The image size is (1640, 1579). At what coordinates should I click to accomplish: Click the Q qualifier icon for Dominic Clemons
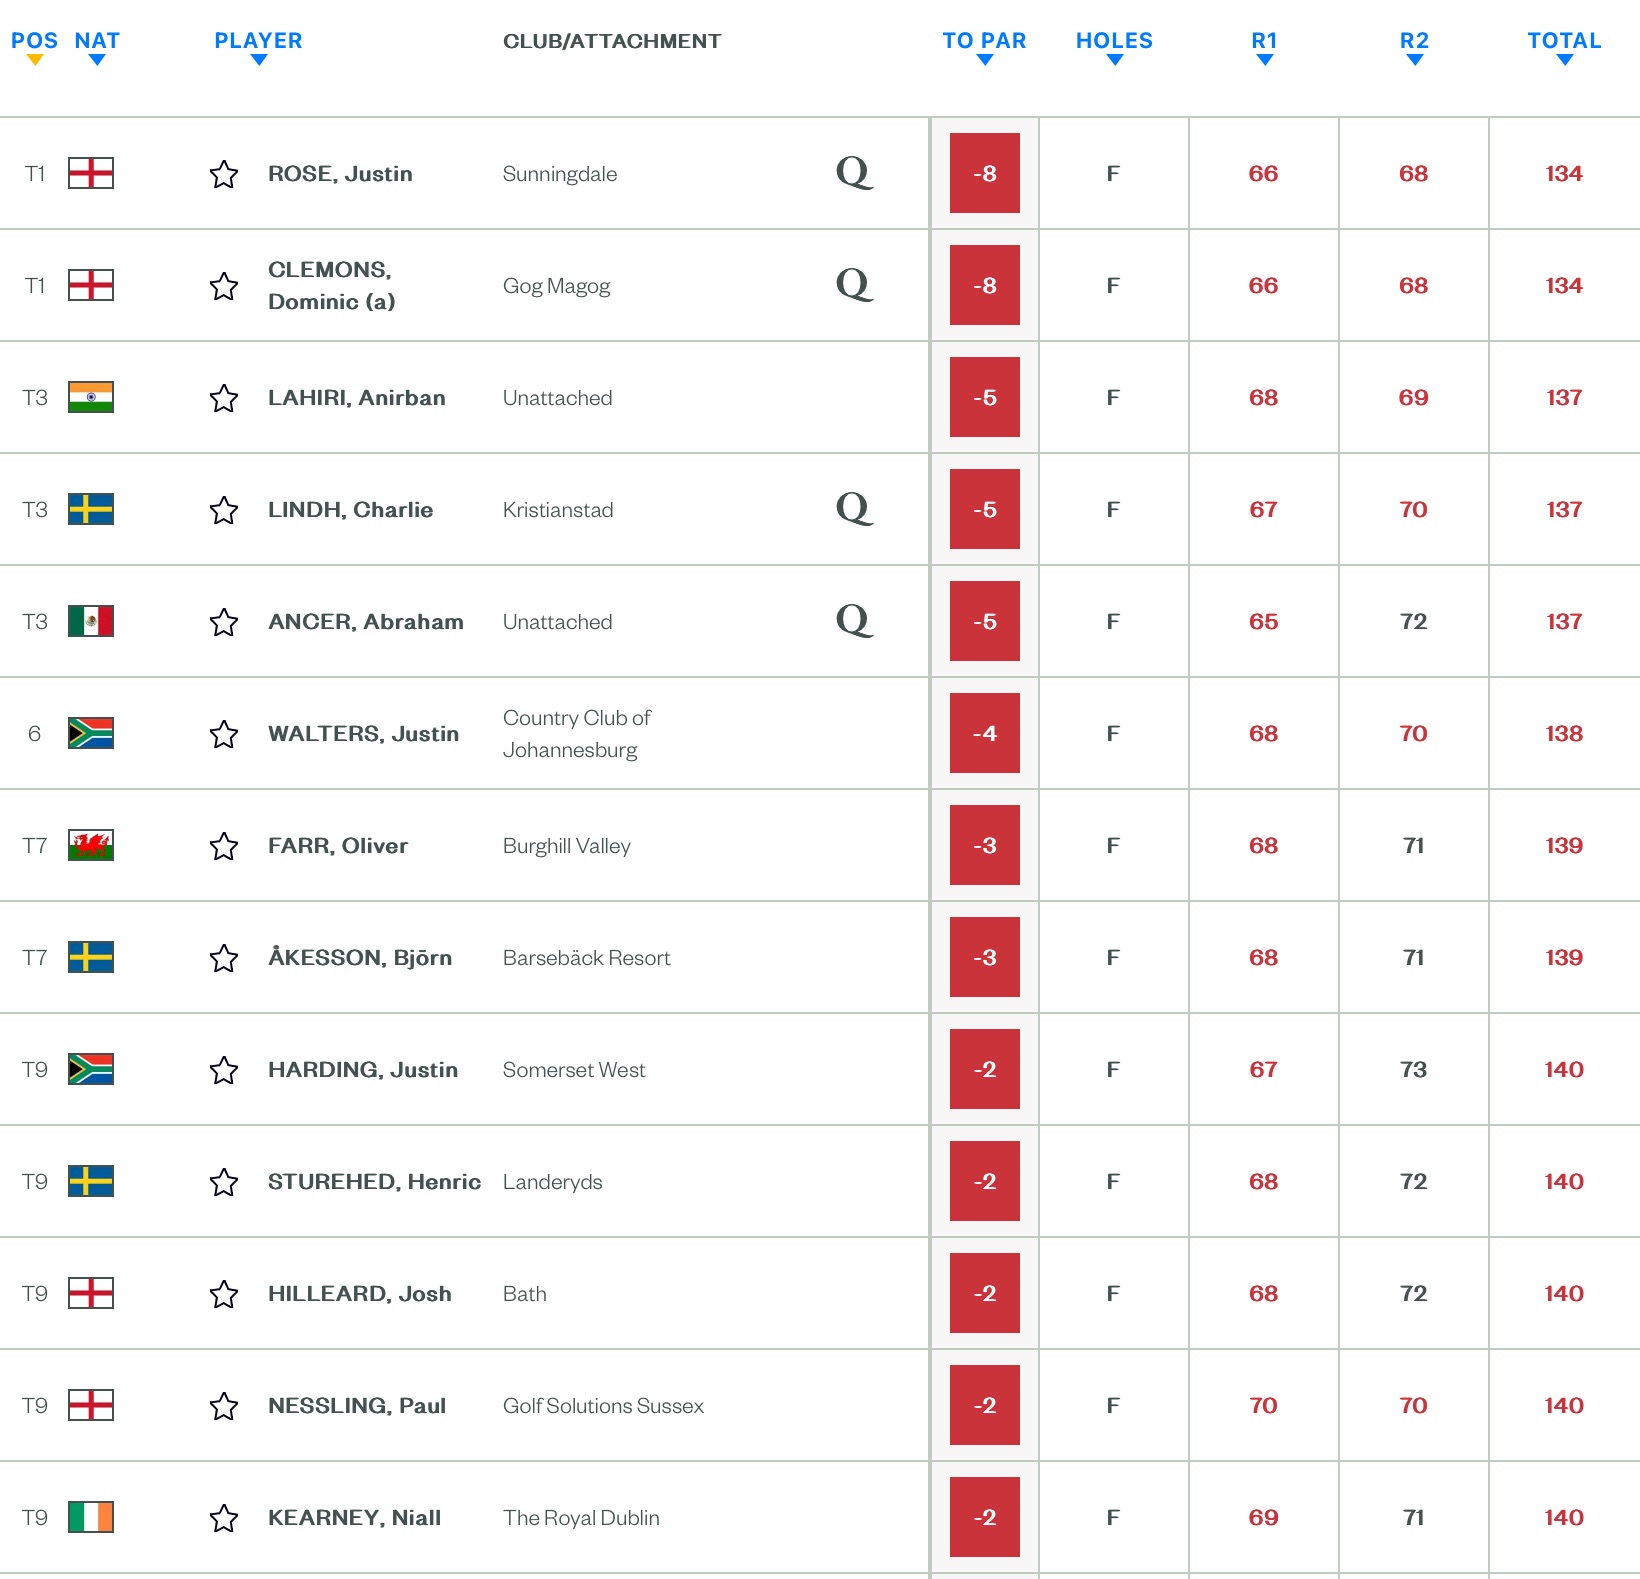(x=854, y=284)
